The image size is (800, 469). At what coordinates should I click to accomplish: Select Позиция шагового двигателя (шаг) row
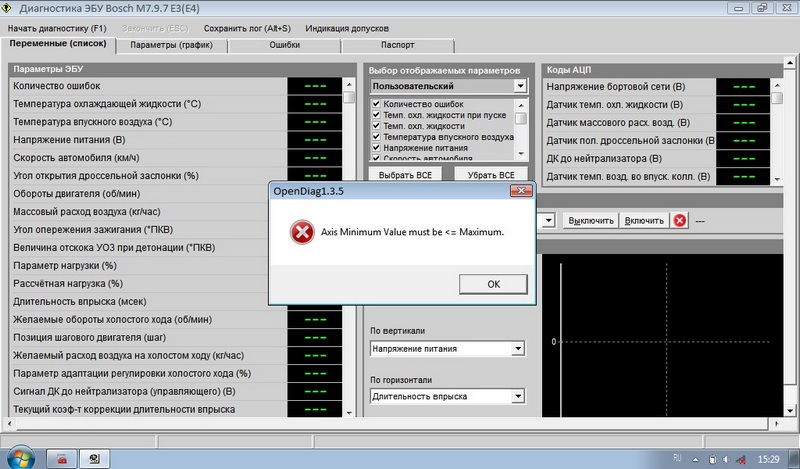[176, 337]
